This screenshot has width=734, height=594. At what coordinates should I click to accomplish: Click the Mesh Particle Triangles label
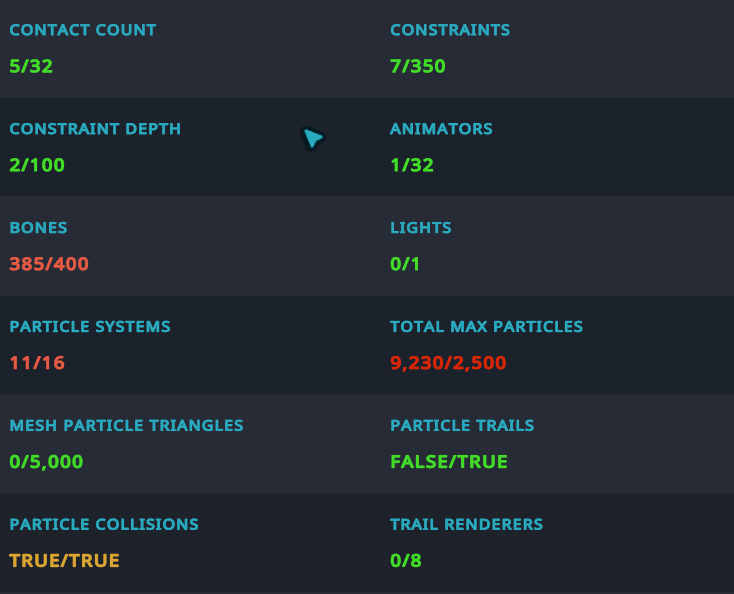tap(126, 426)
